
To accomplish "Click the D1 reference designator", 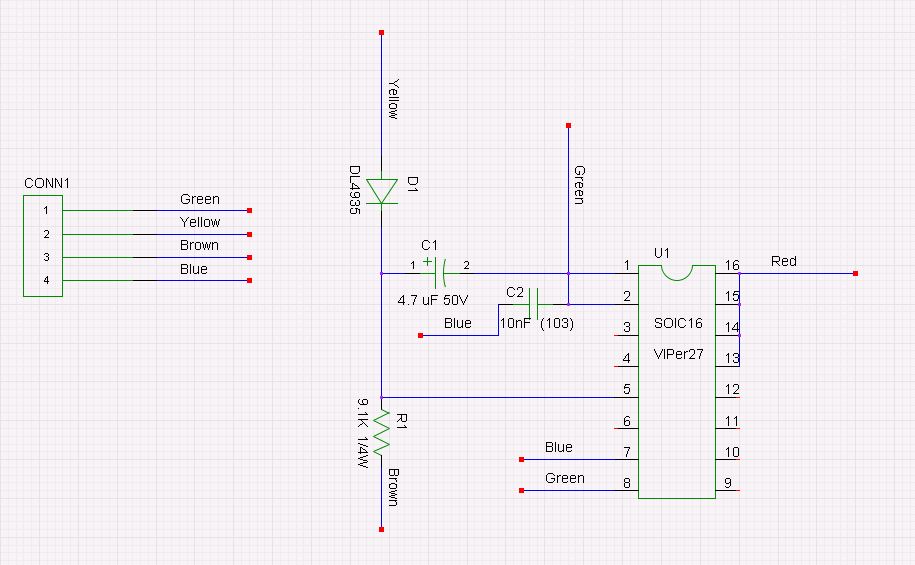I will coord(412,184).
